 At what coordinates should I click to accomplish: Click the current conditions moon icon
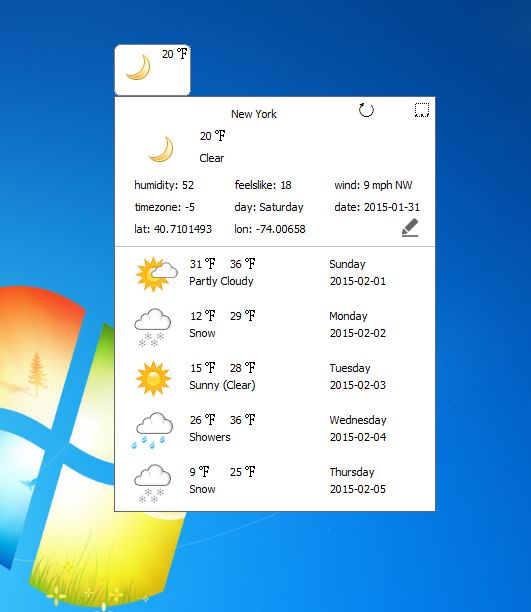point(161,149)
